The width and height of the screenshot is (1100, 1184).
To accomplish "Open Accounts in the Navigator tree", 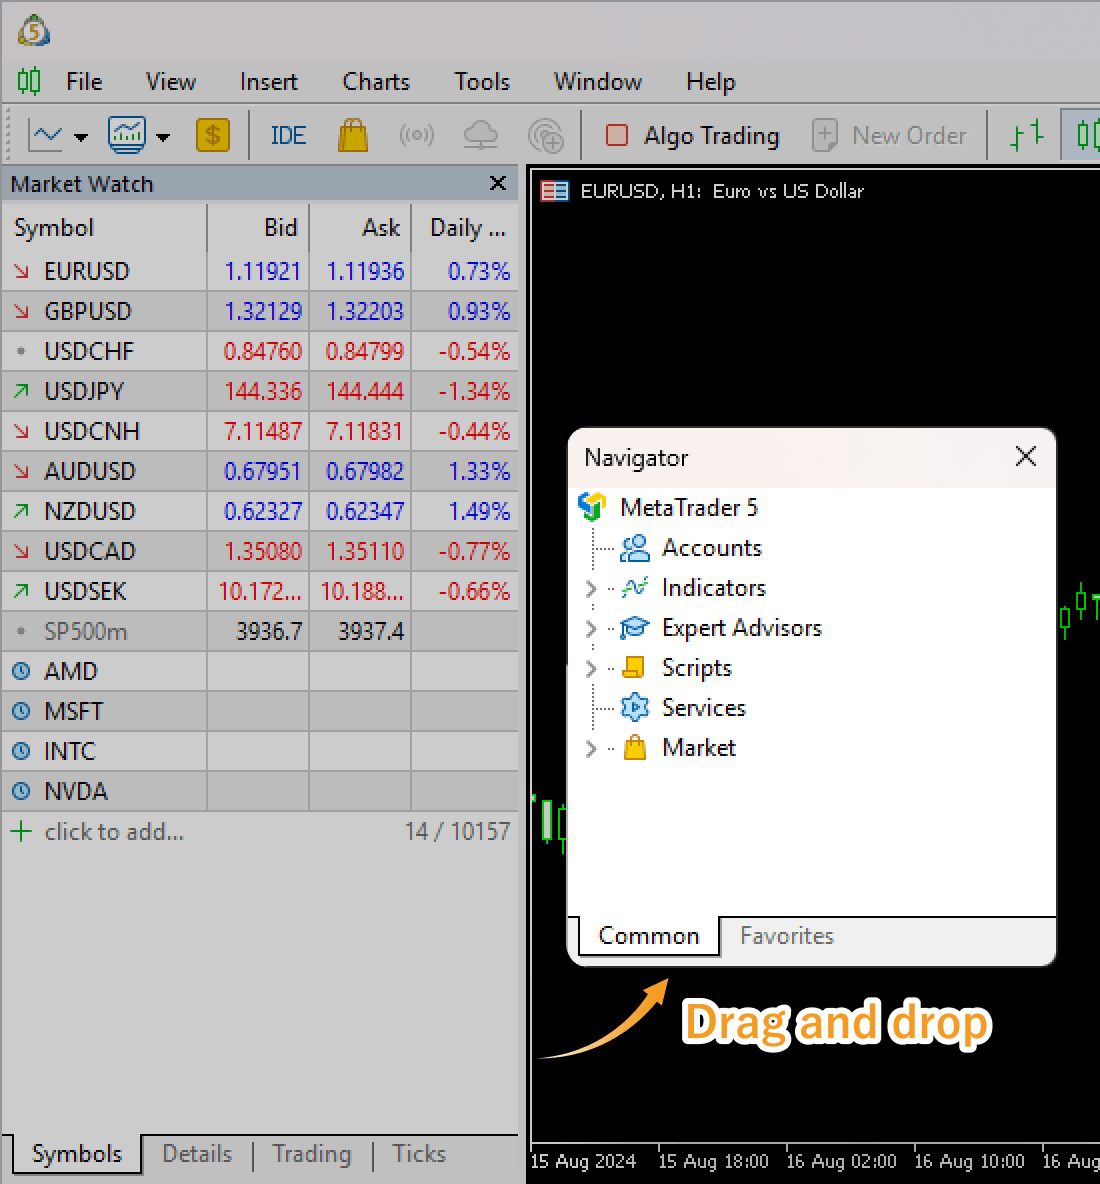I will (711, 548).
